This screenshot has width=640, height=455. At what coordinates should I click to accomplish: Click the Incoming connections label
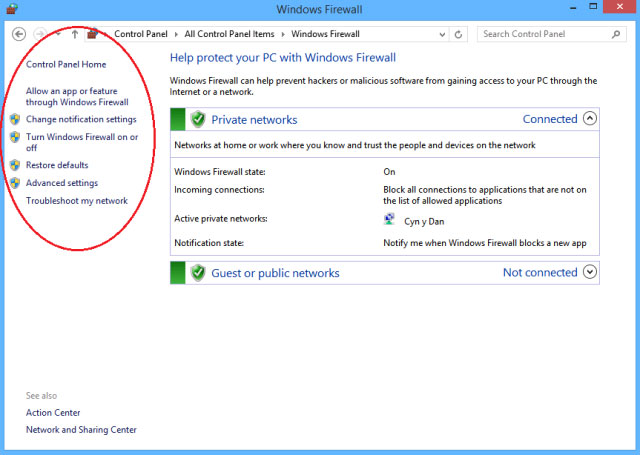click(x=219, y=190)
